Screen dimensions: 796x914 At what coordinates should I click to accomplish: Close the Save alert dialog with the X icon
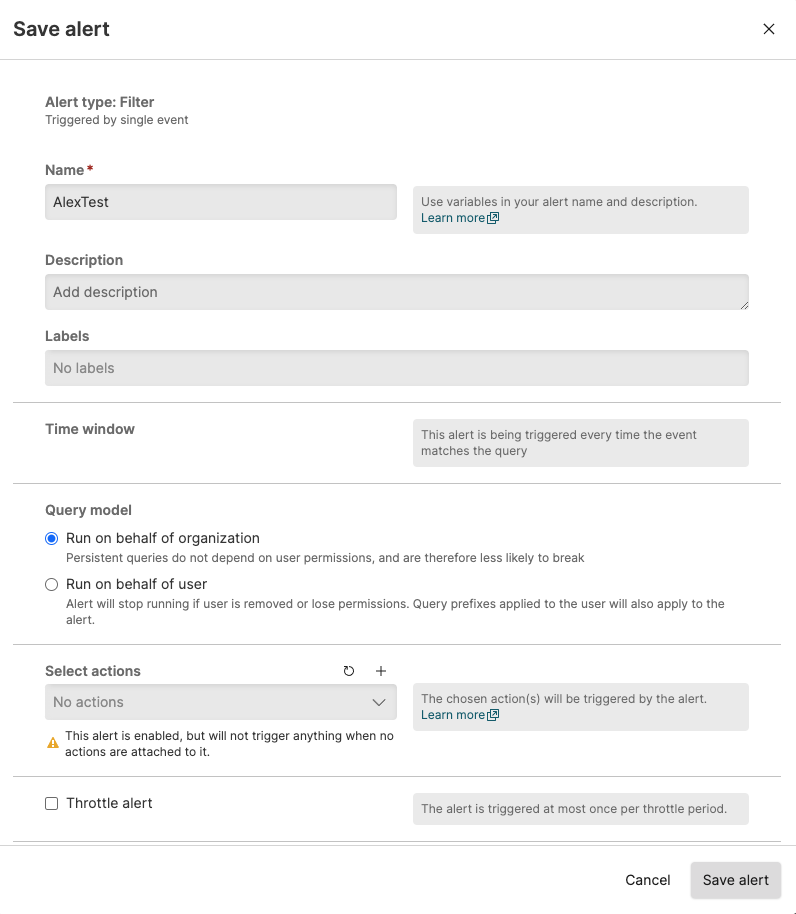tap(768, 29)
